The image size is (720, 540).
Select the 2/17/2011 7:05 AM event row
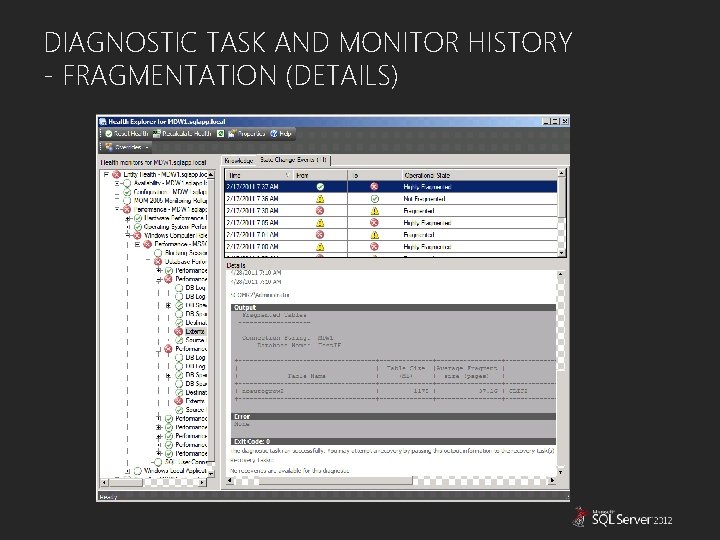[x=391, y=223]
